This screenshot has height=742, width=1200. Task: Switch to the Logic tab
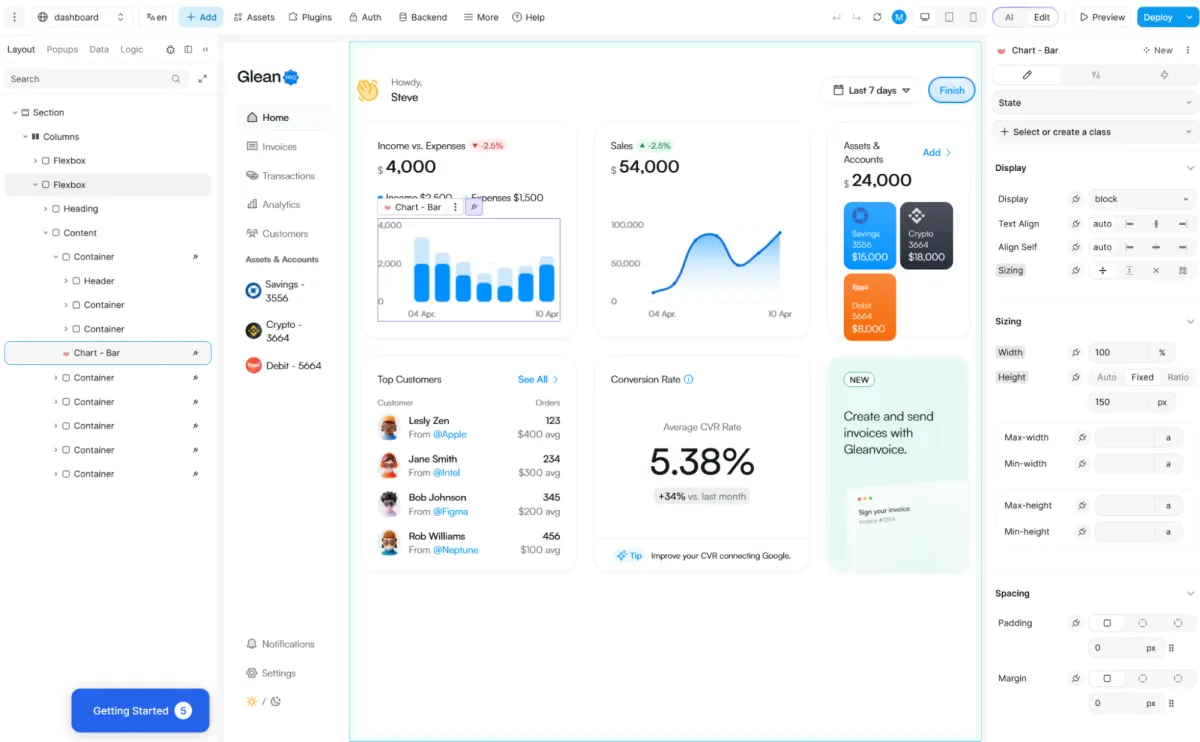pos(132,49)
